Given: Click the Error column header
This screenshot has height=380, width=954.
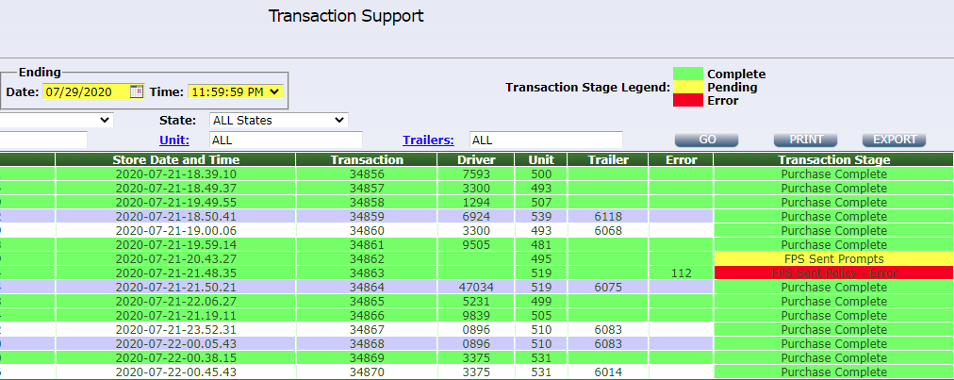Looking at the screenshot, I should 681,160.
